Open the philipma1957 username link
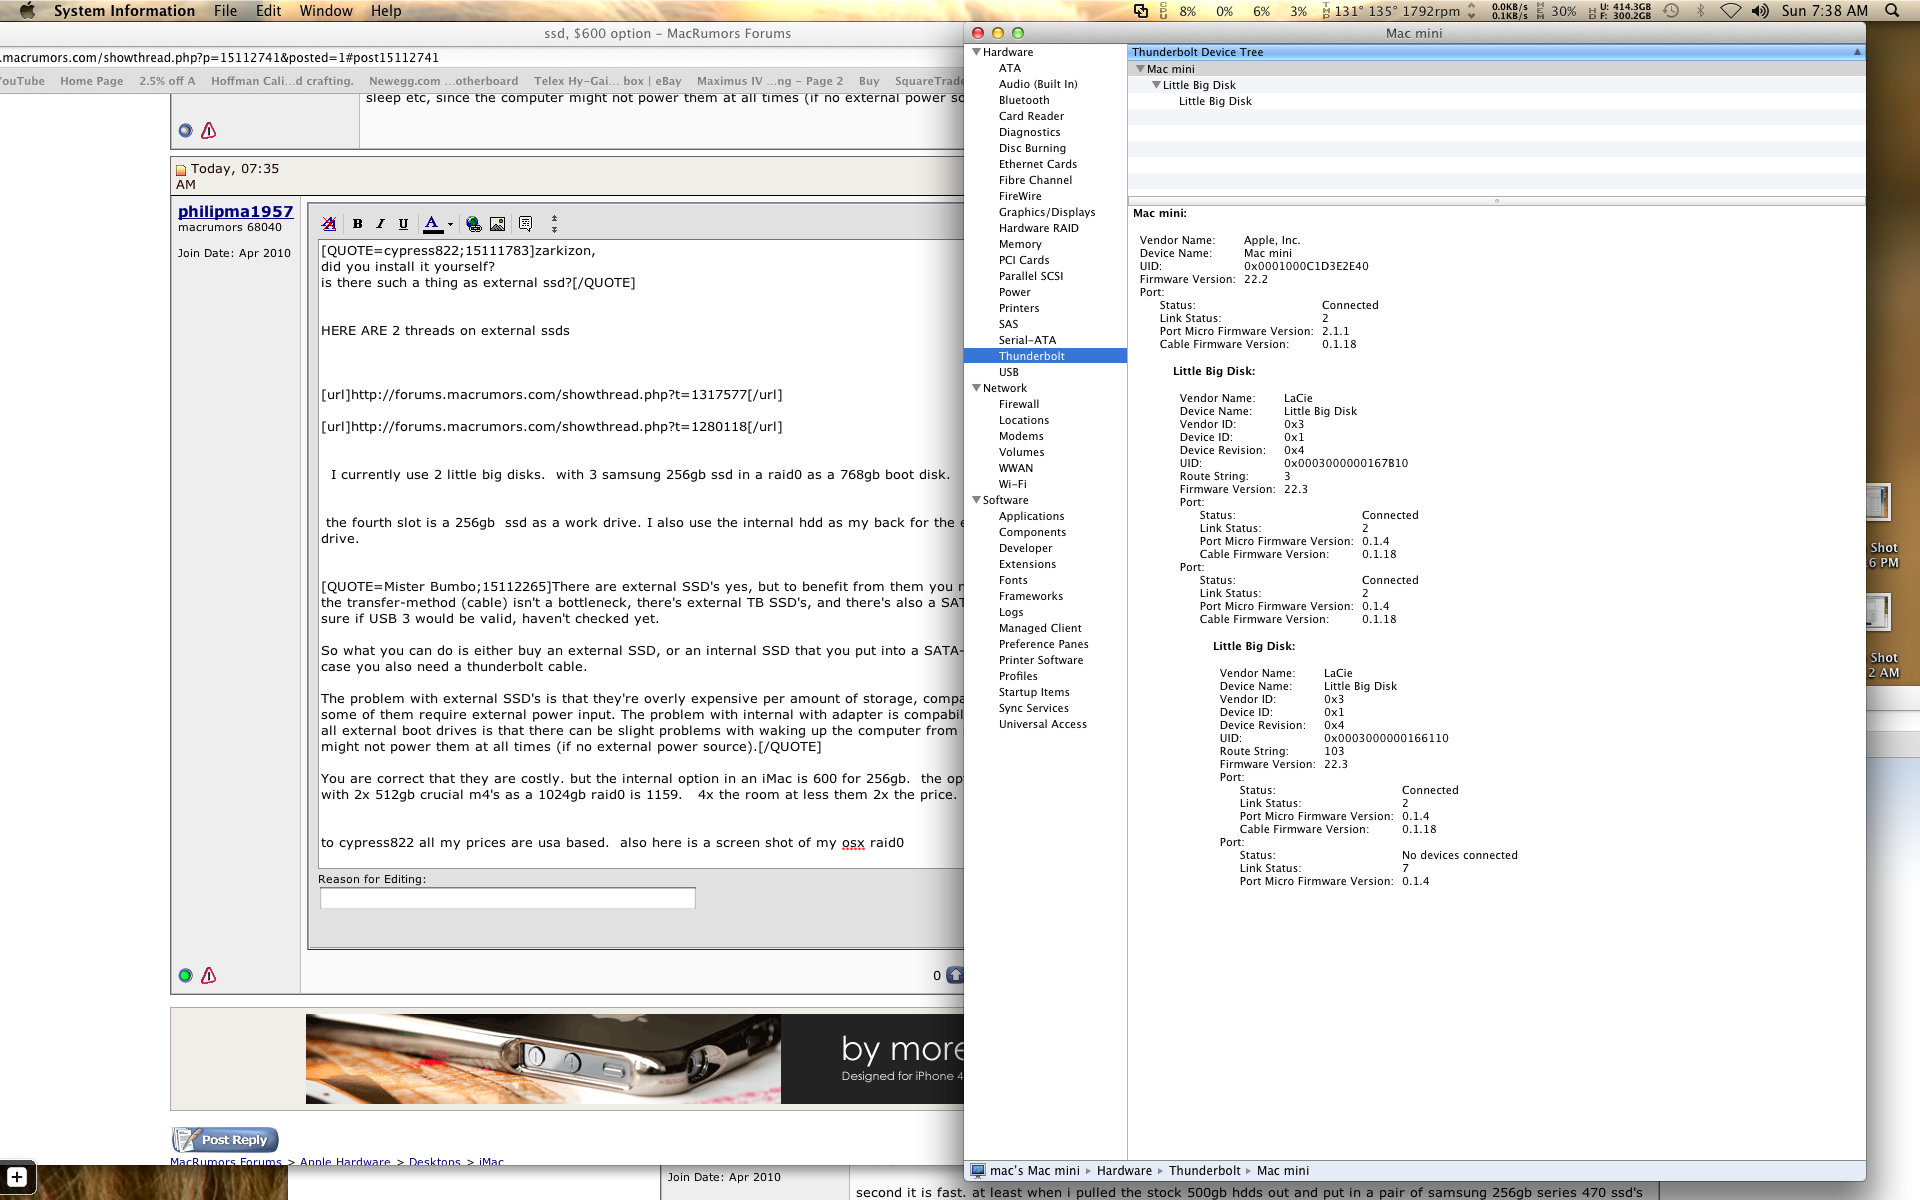The height and width of the screenshot is (1200, 1920). [235, 211]
